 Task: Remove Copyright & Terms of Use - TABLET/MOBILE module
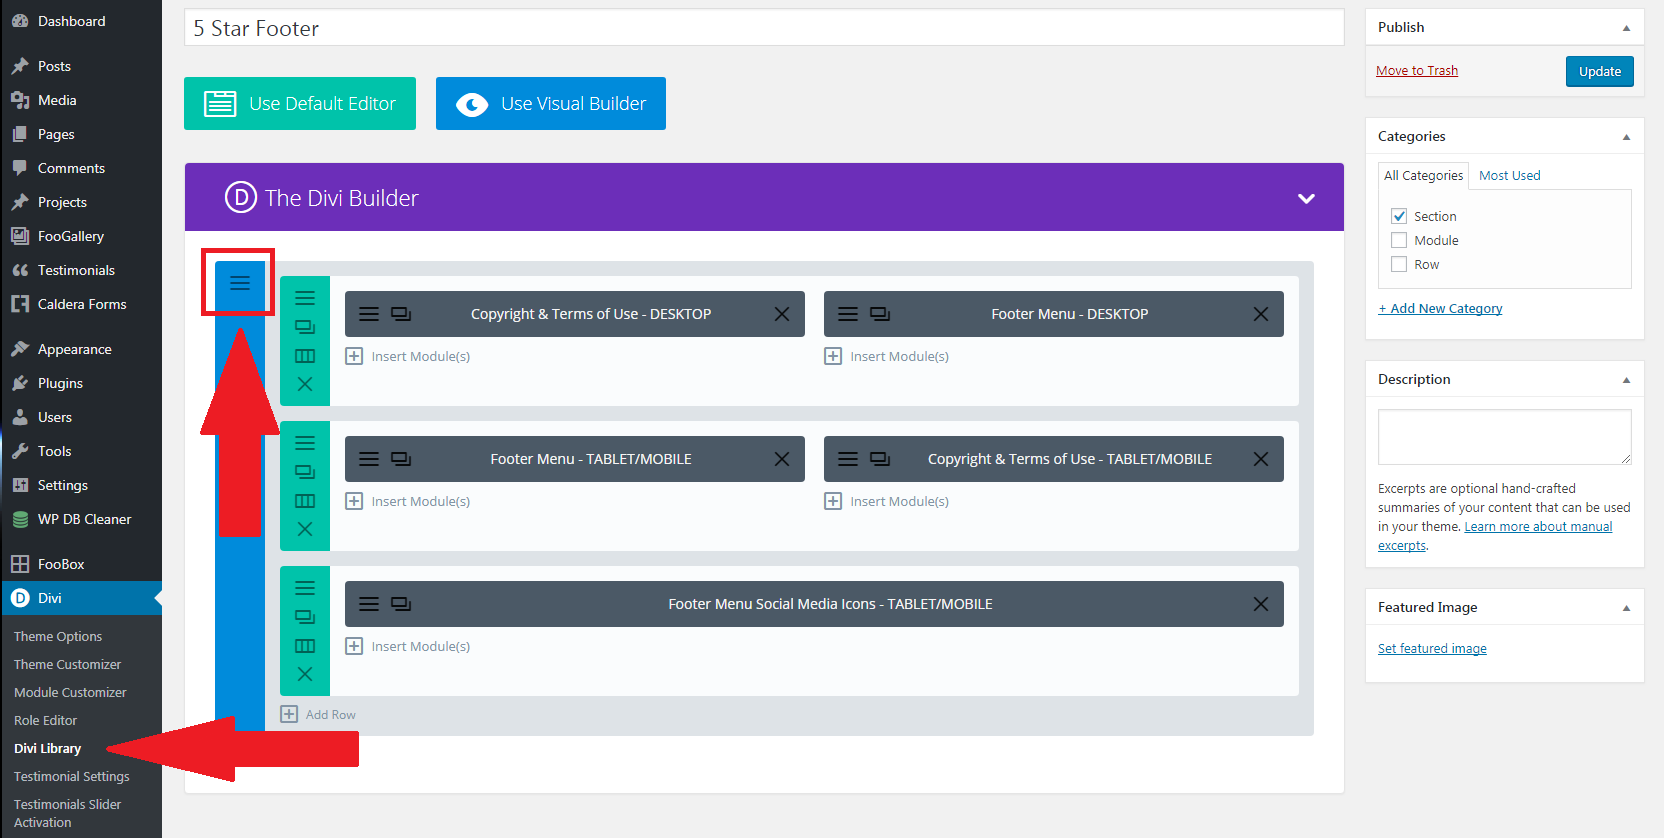pos(1261,459)
